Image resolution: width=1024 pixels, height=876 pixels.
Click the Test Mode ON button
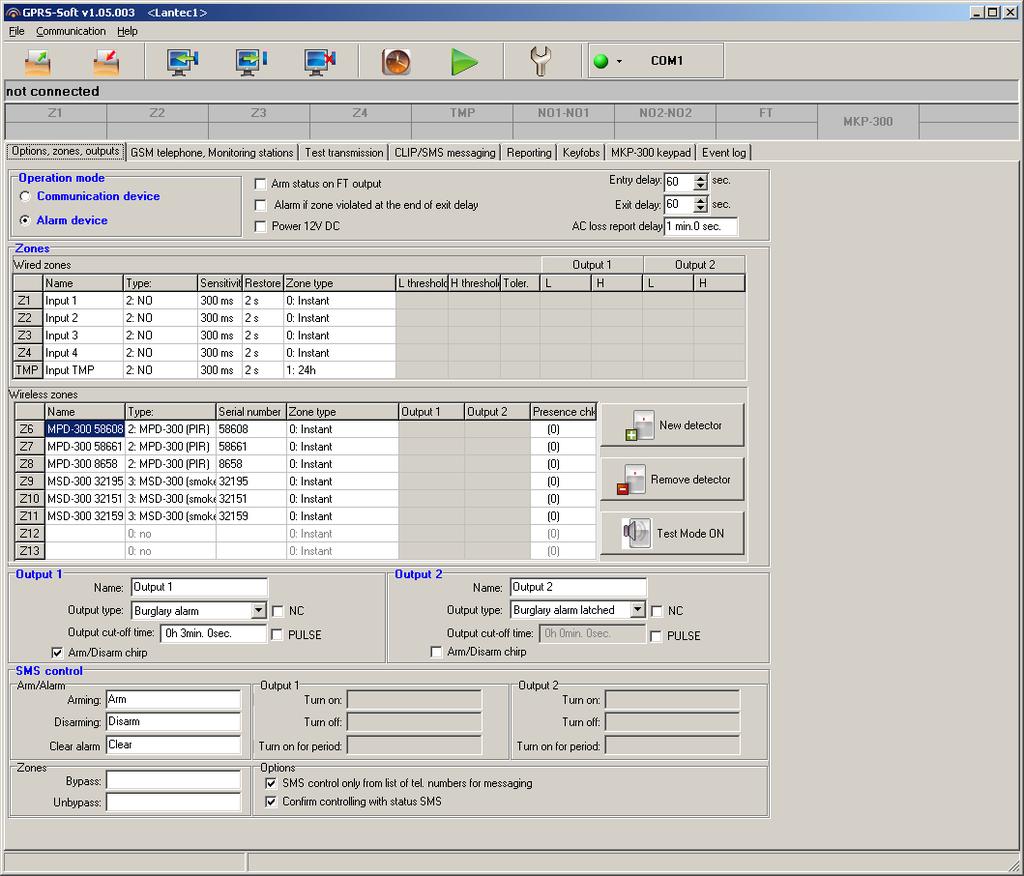click(x=672, y=533)
